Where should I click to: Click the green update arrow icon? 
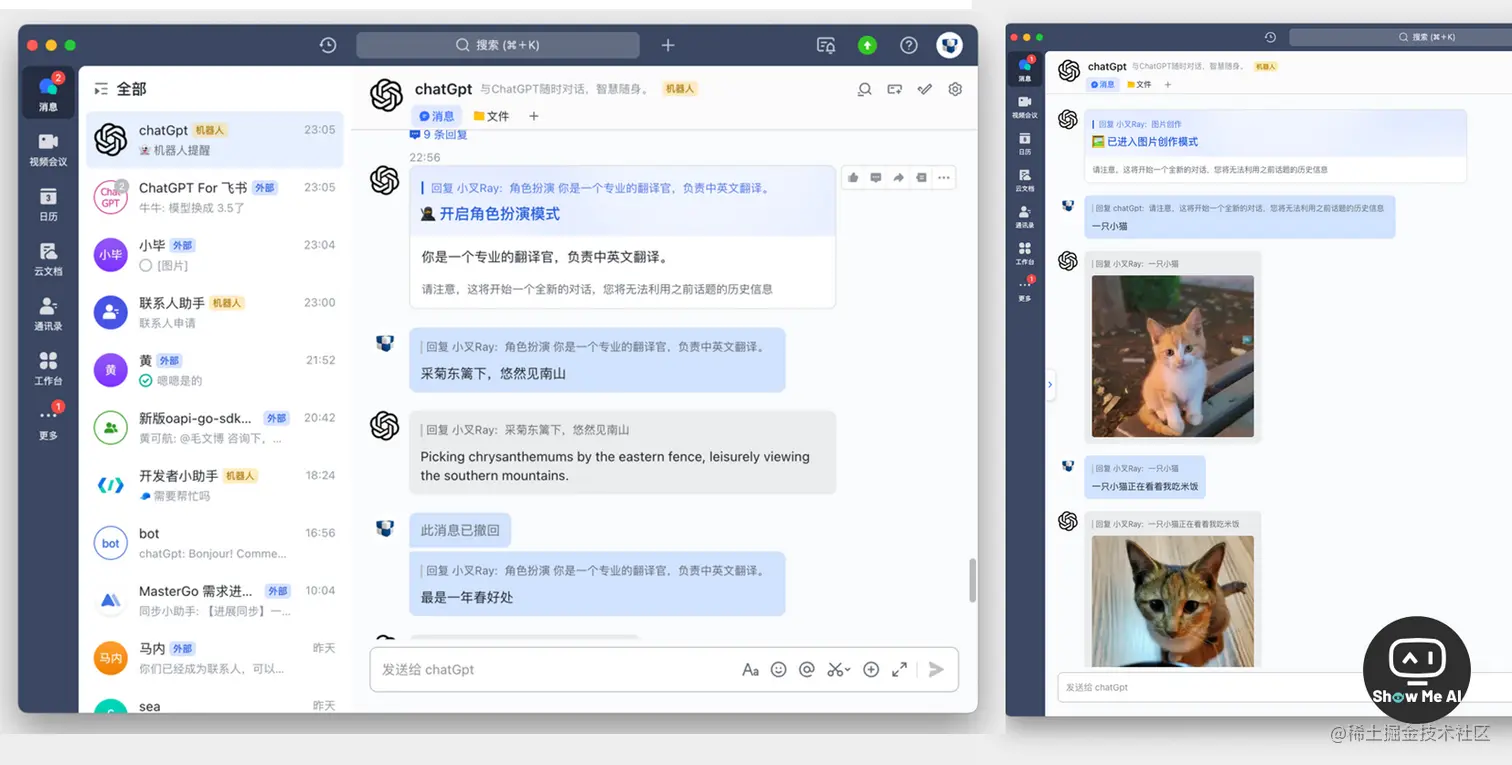pyautogui.click(x=867, y=45)
